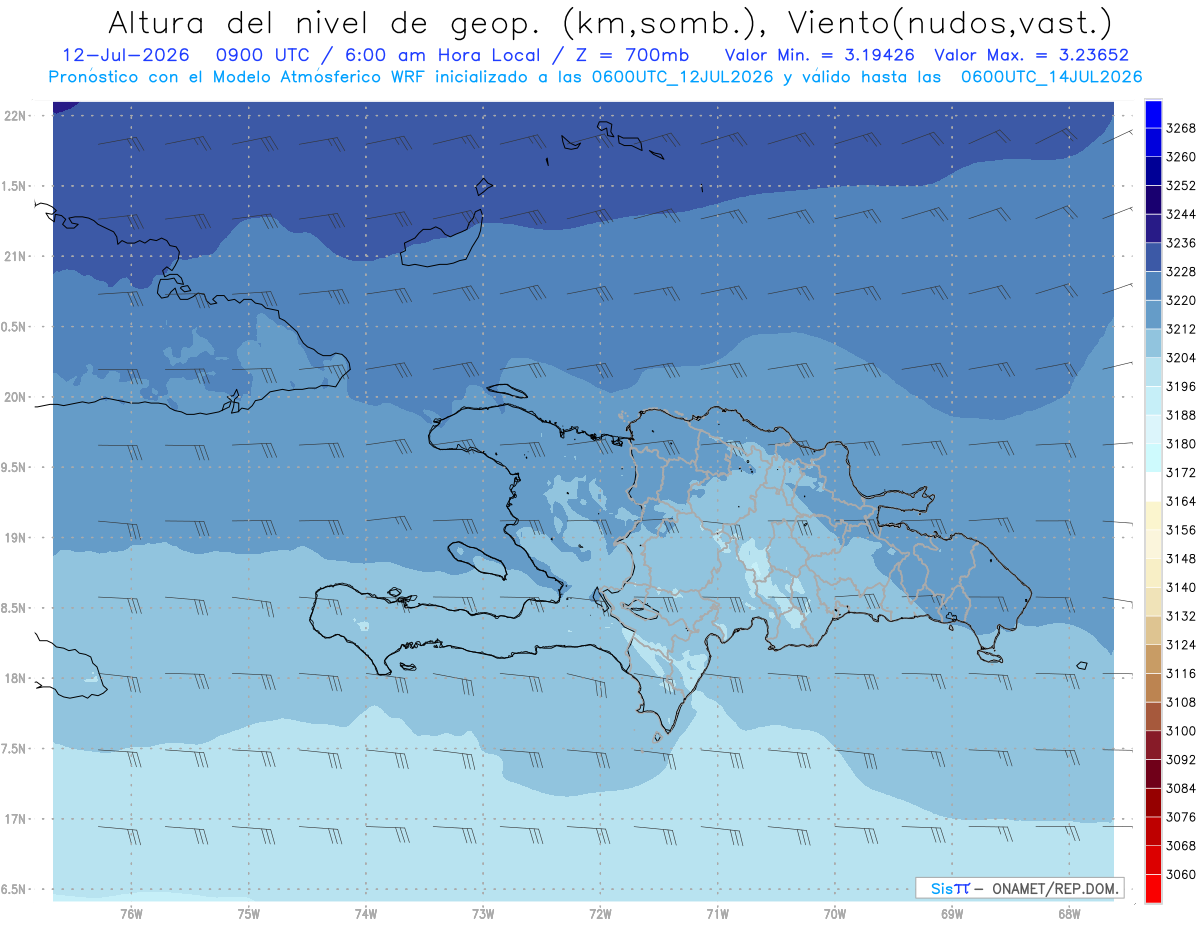Click legend value 3084
This screenshot has width=1200, height=927.
point(1181,788)
